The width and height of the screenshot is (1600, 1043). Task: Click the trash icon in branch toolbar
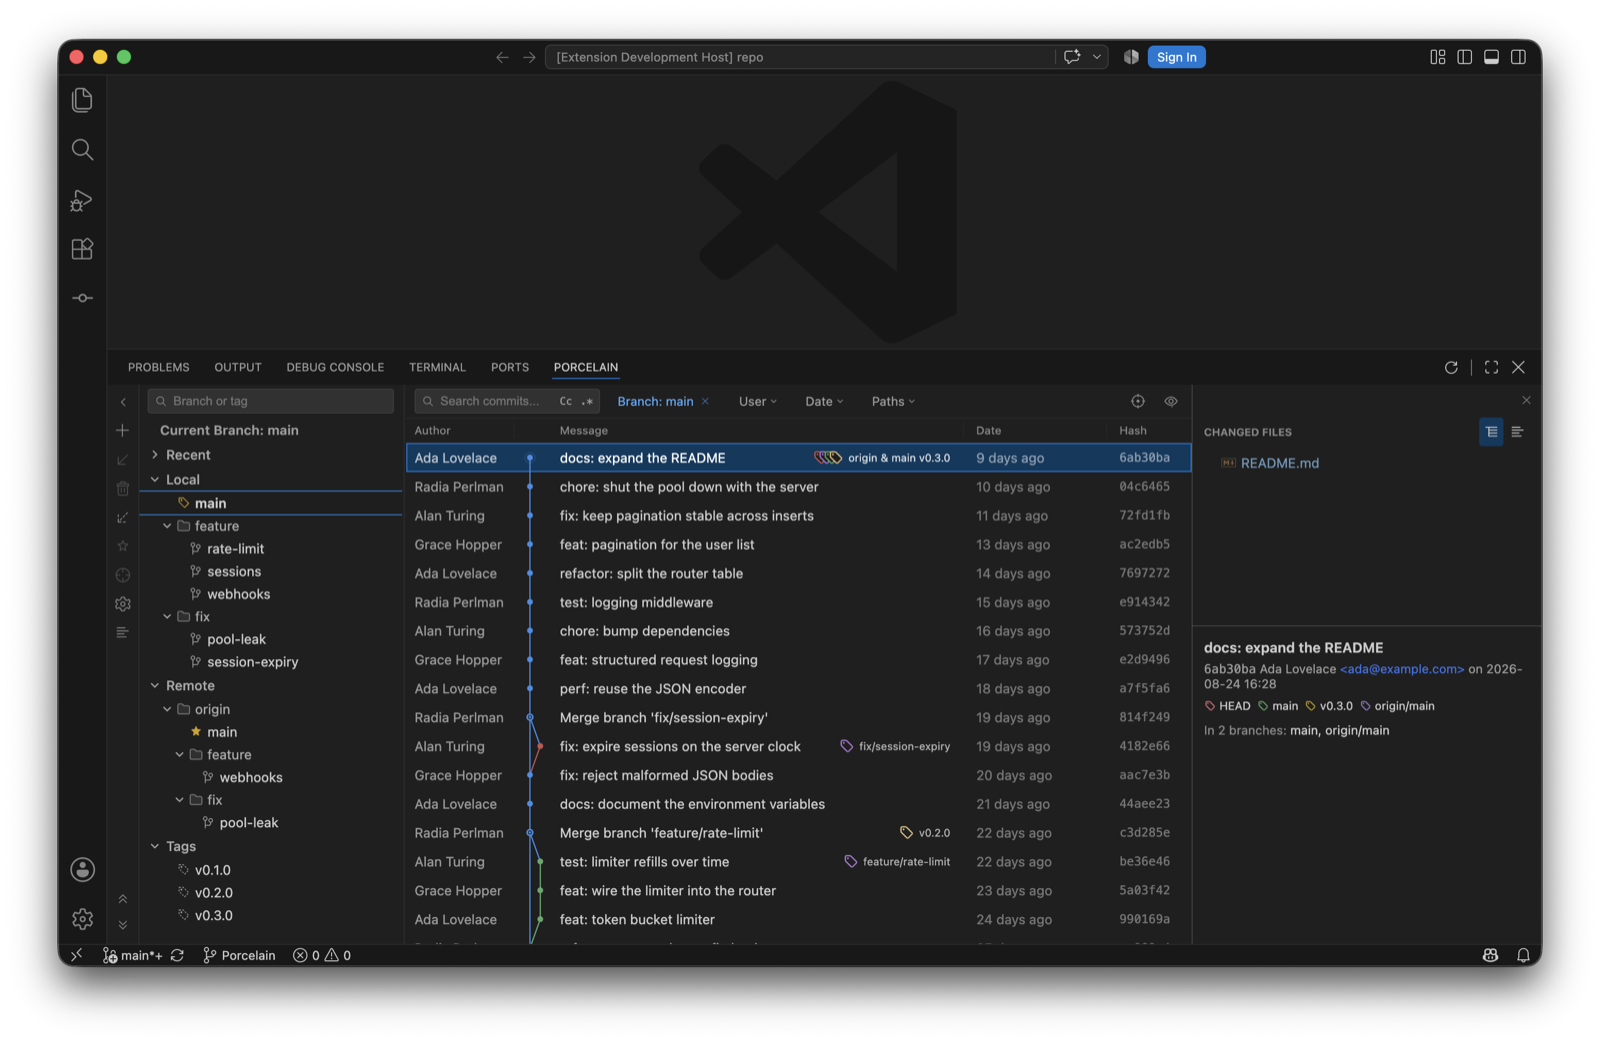123,489
